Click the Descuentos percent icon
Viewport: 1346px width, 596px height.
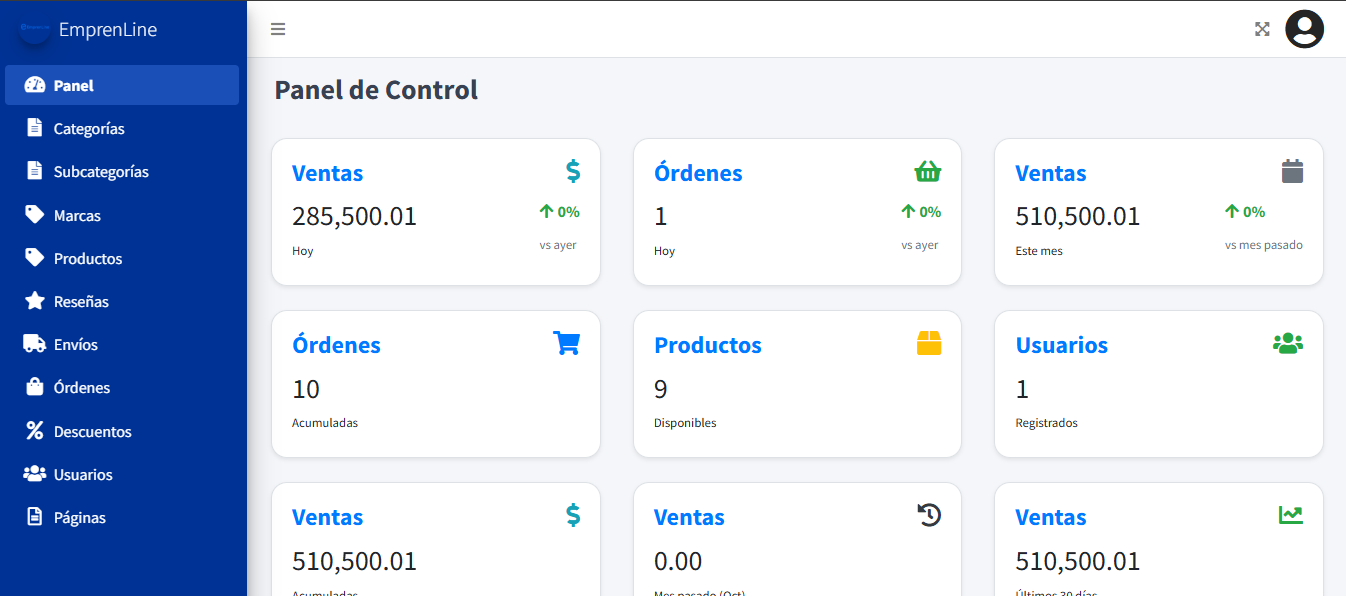(35, 431)
